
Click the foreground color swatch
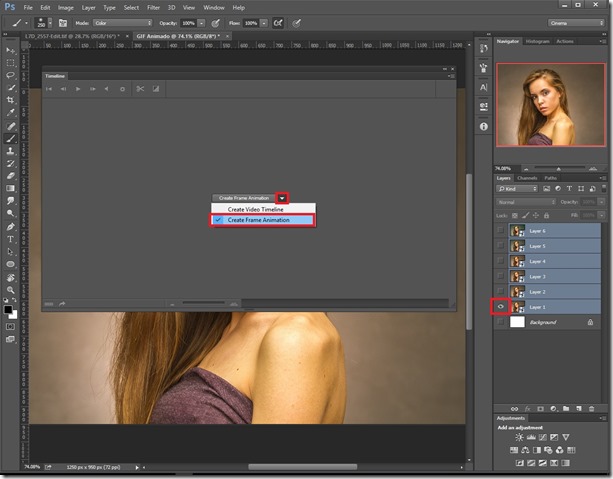[7, 309]
